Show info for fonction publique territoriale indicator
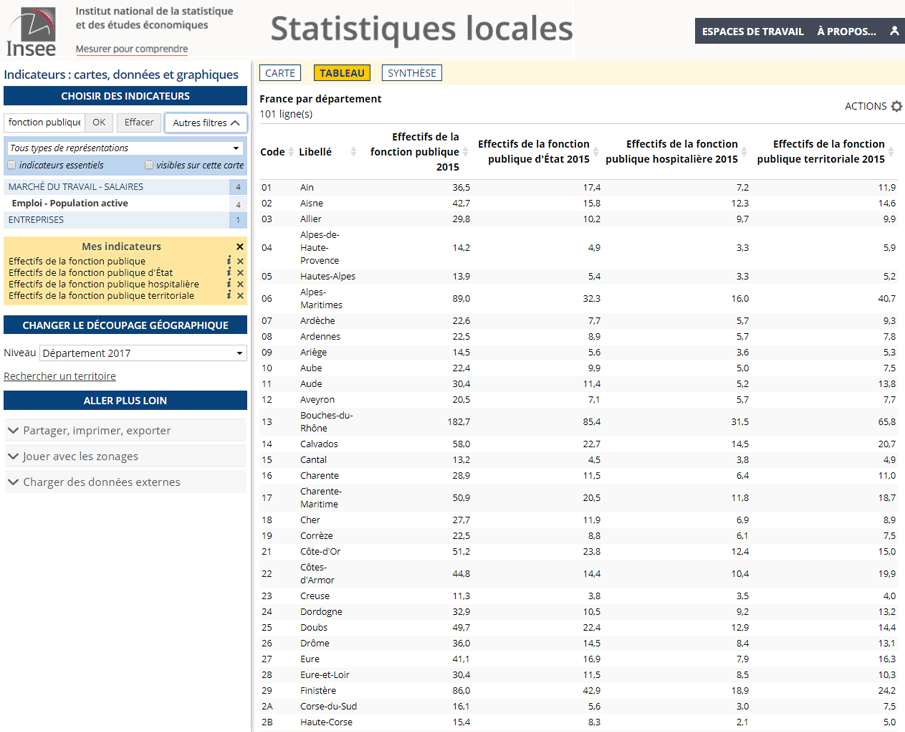 tap(229, 295)
